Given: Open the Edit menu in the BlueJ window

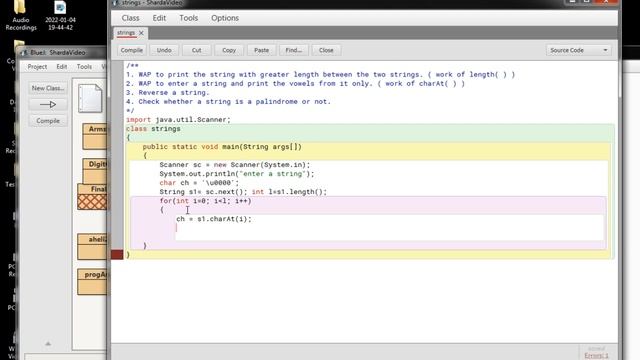Looking at the screenshot, I should (62, 67).
